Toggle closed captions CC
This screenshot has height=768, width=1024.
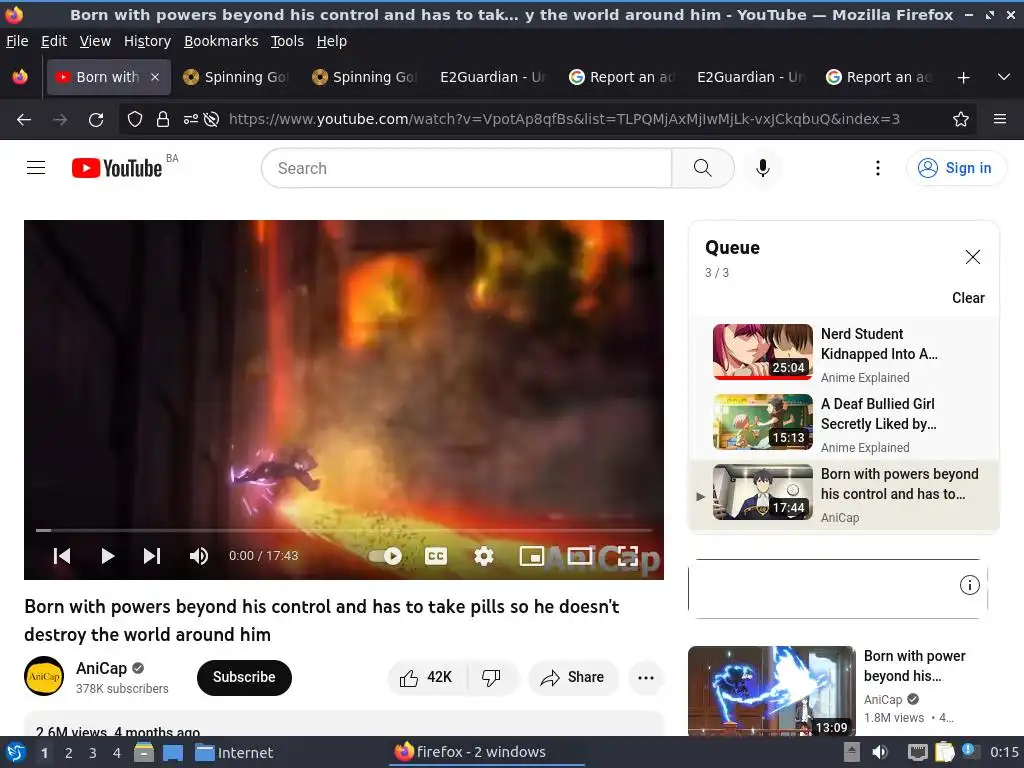tap(436, 556)
